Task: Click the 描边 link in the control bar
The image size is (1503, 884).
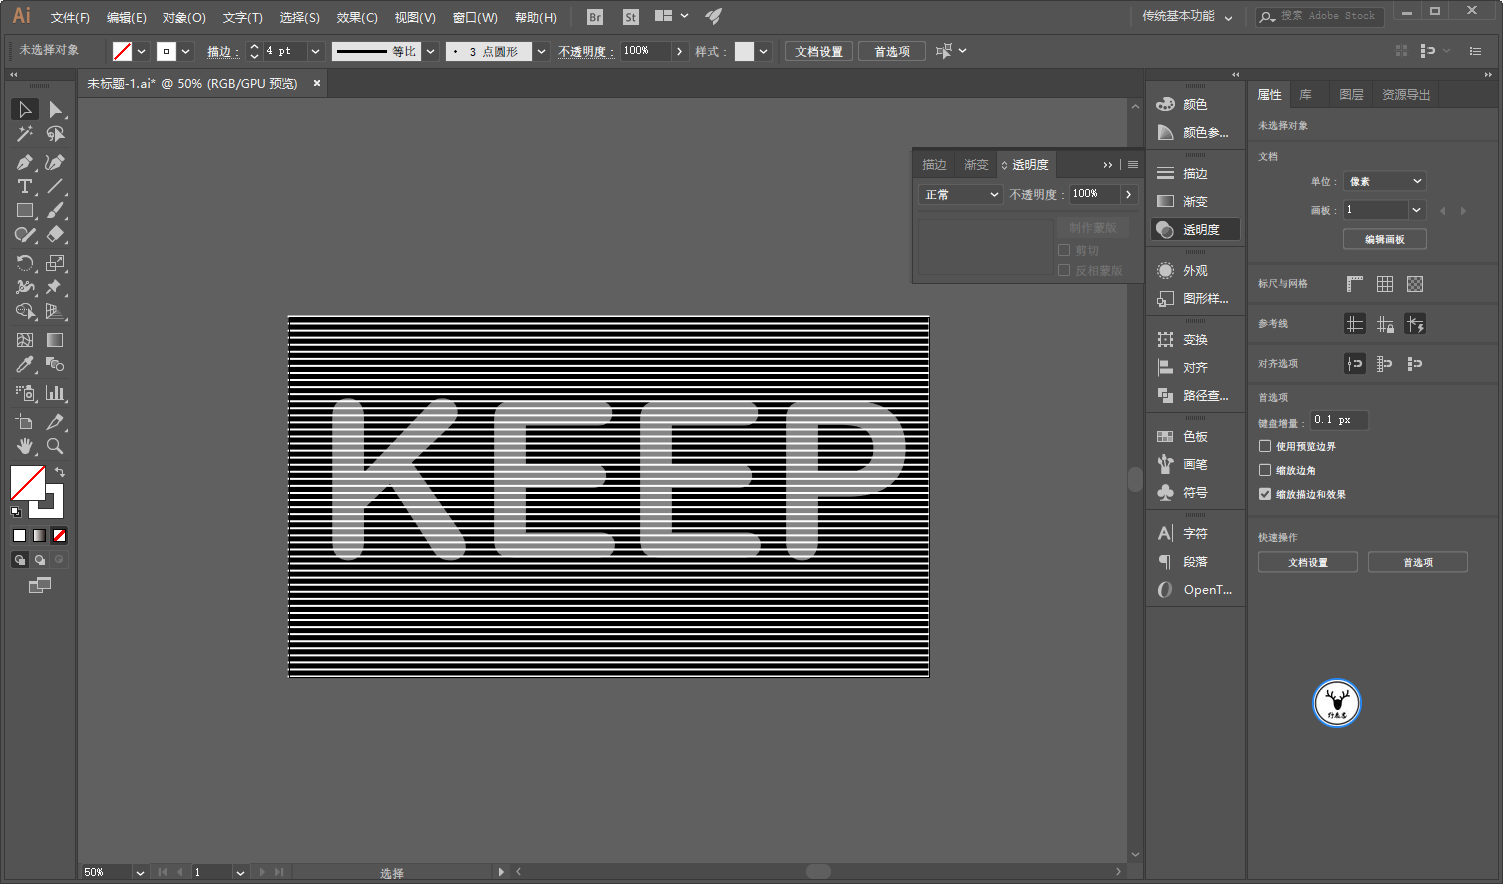Action: pos(221,51)
